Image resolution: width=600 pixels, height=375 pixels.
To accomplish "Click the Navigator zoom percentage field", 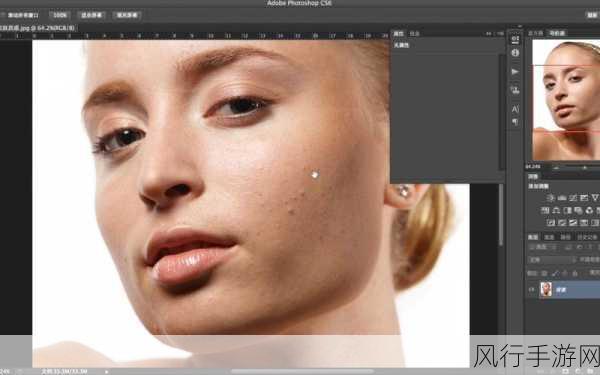I will click(x=533, y=167).
